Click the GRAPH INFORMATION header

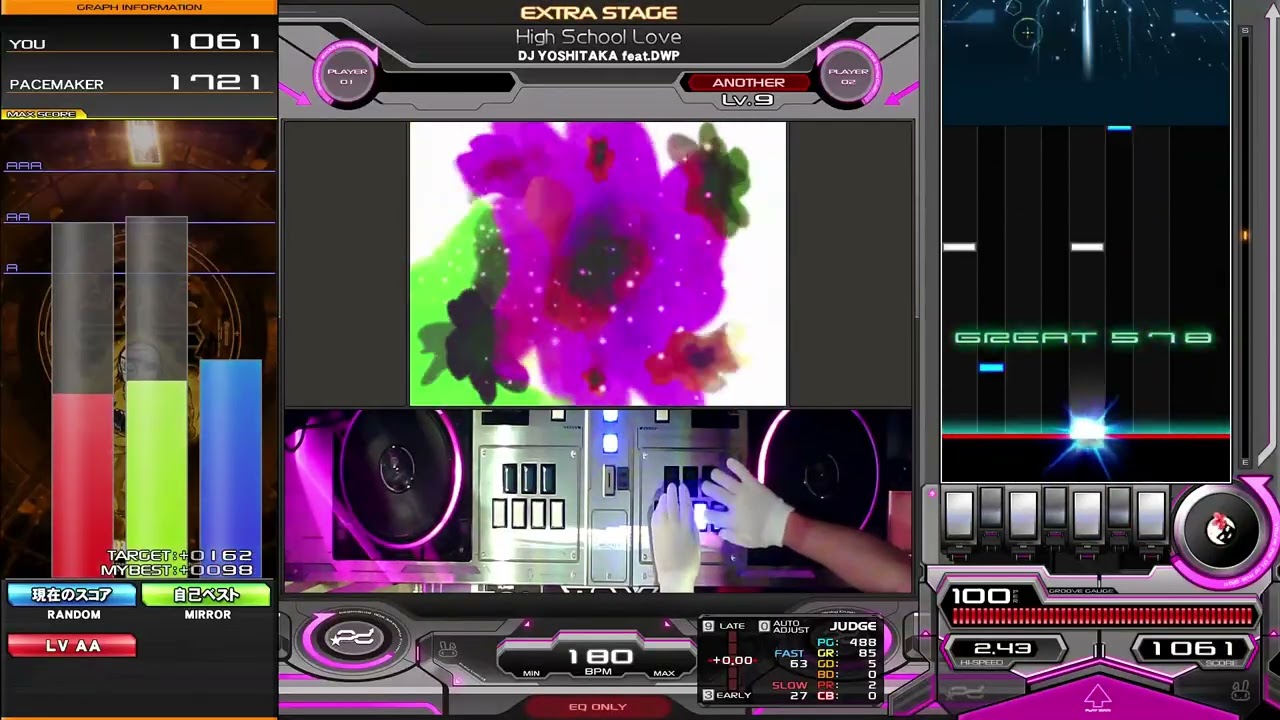tap(139, 7)
